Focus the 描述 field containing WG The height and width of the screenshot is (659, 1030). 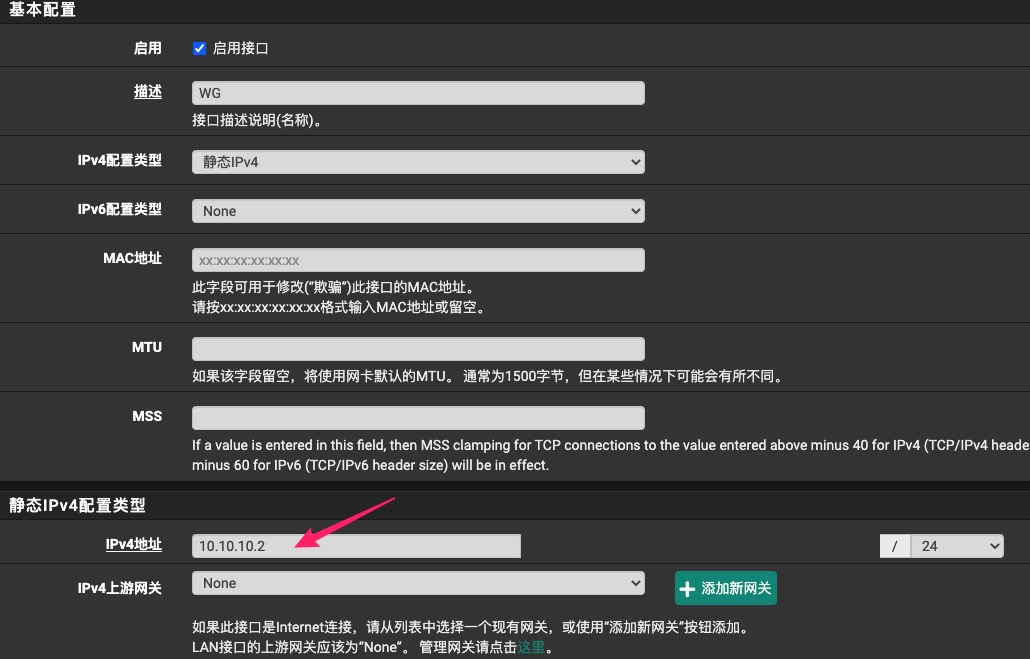click(418, 93)
